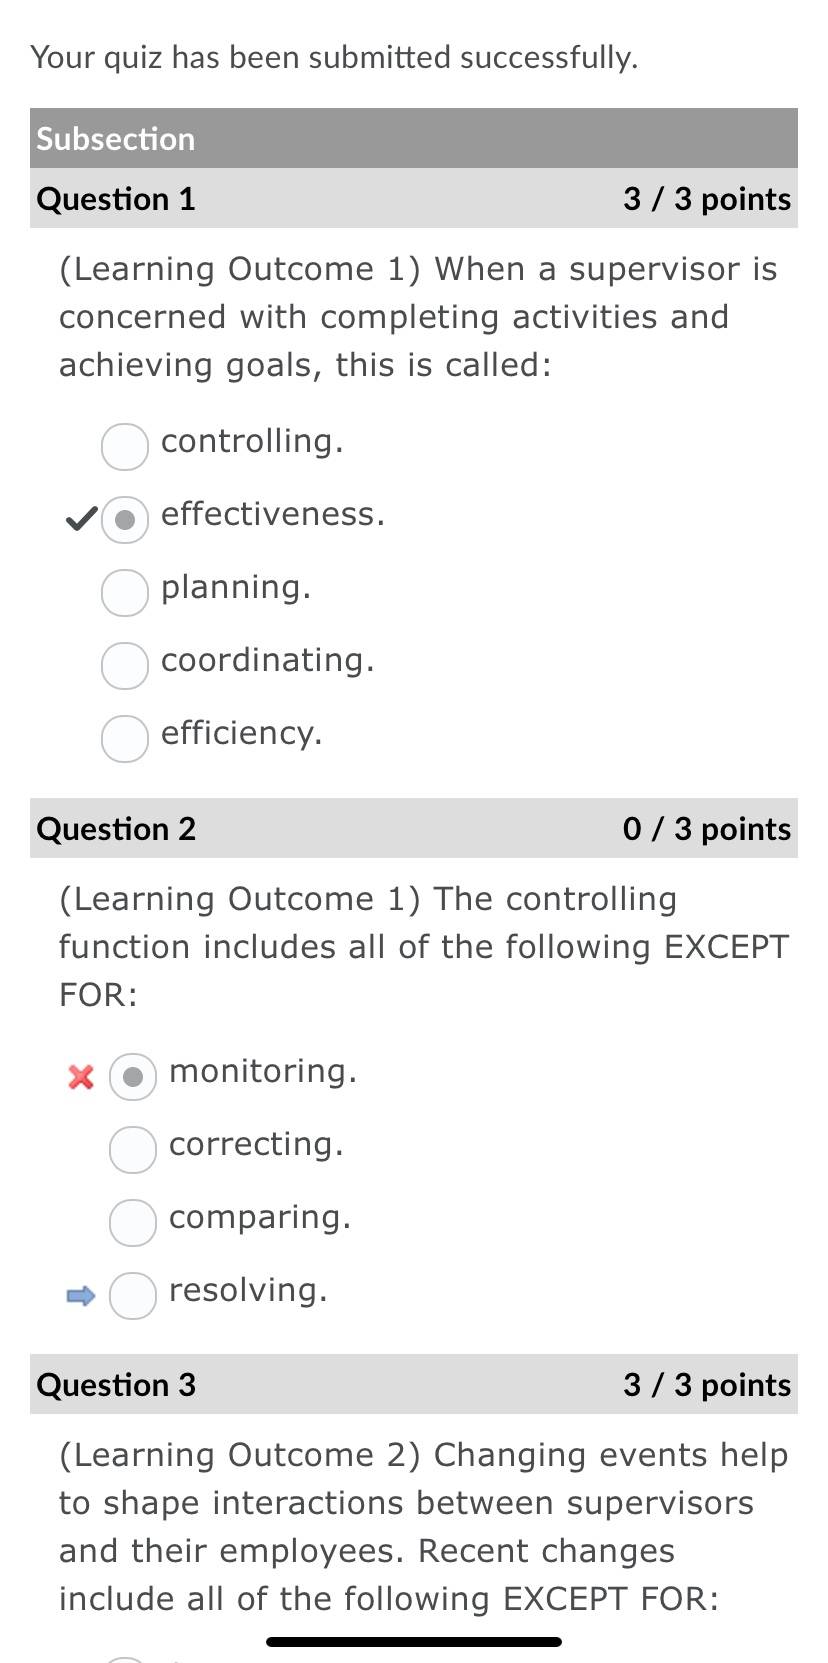Click the Question 1 heading
Viewport: 828px width, 1663px height.
pyautogui.click(x=116, y=199)
